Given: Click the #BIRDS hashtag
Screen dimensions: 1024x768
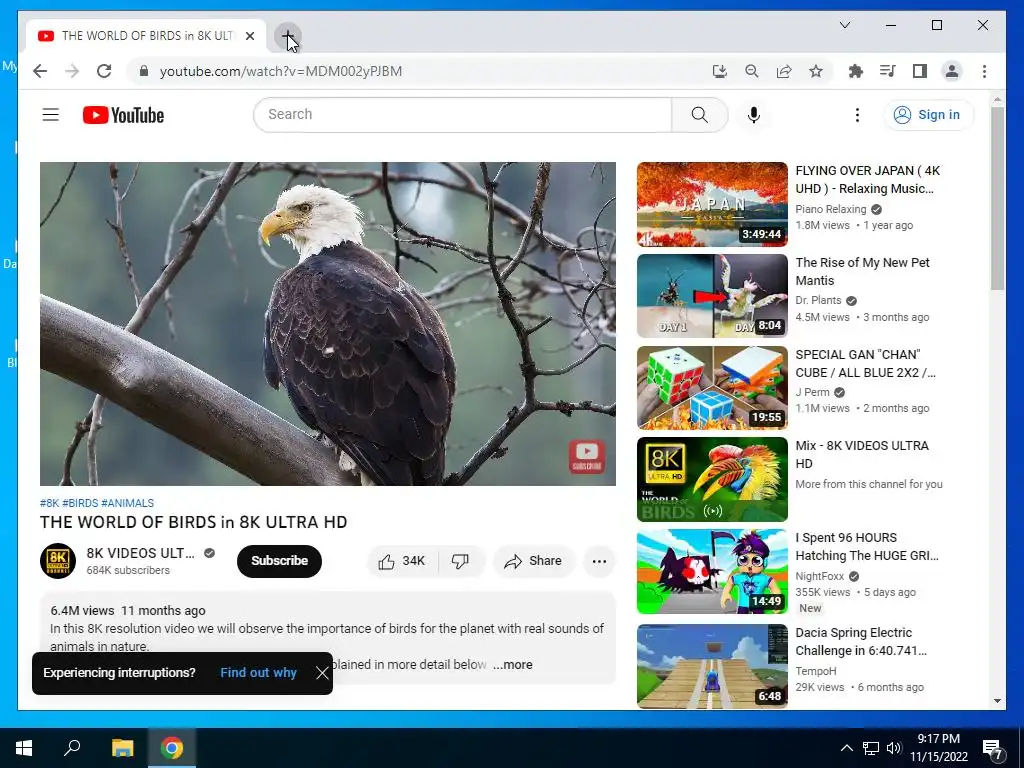Looking at the screenshot, I should click(80, 503).
